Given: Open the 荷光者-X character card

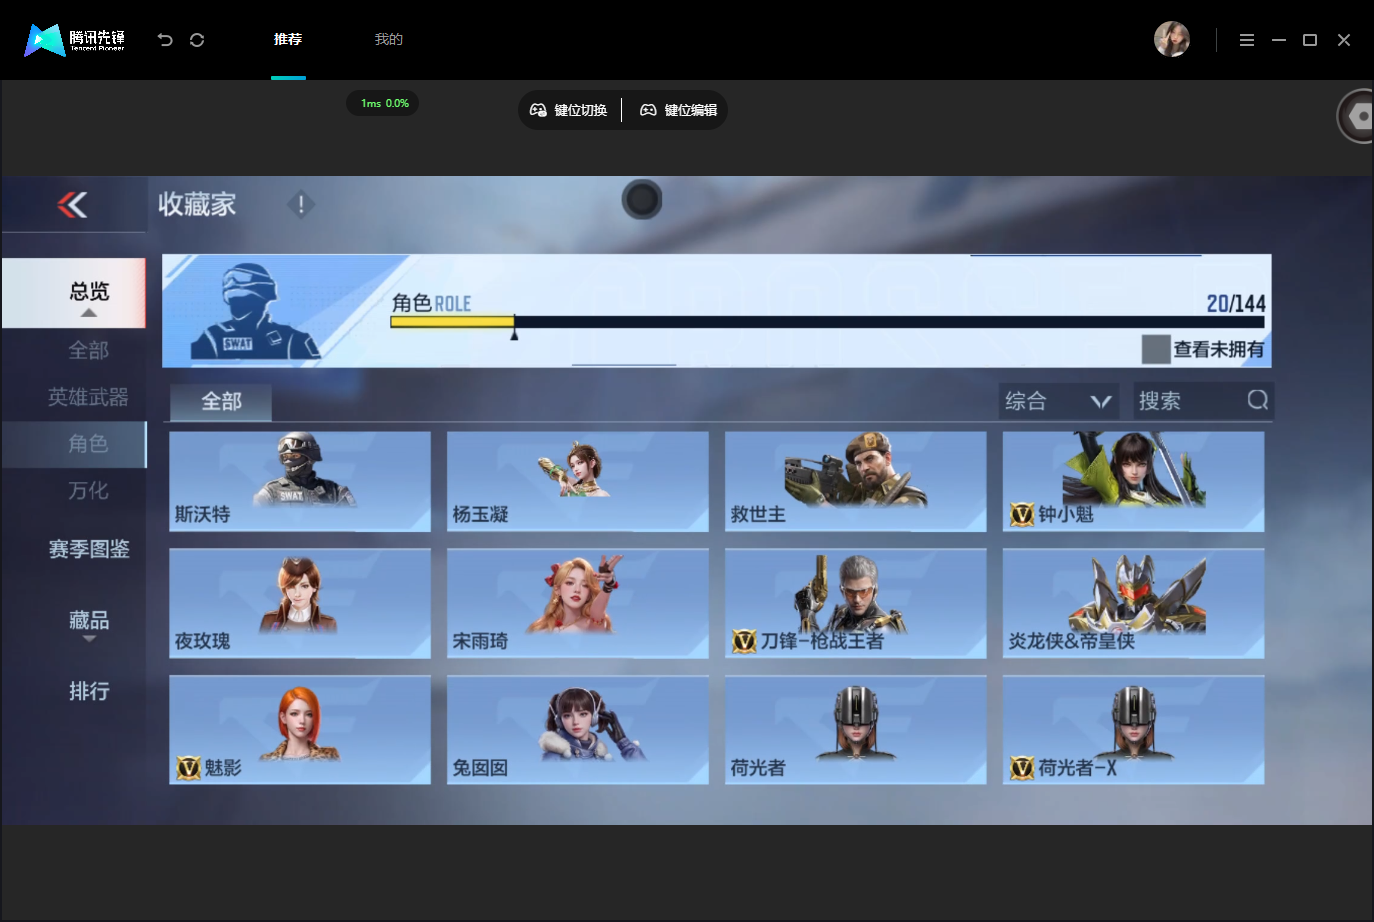Looking at the screenshot, I should click(1134, 730).
